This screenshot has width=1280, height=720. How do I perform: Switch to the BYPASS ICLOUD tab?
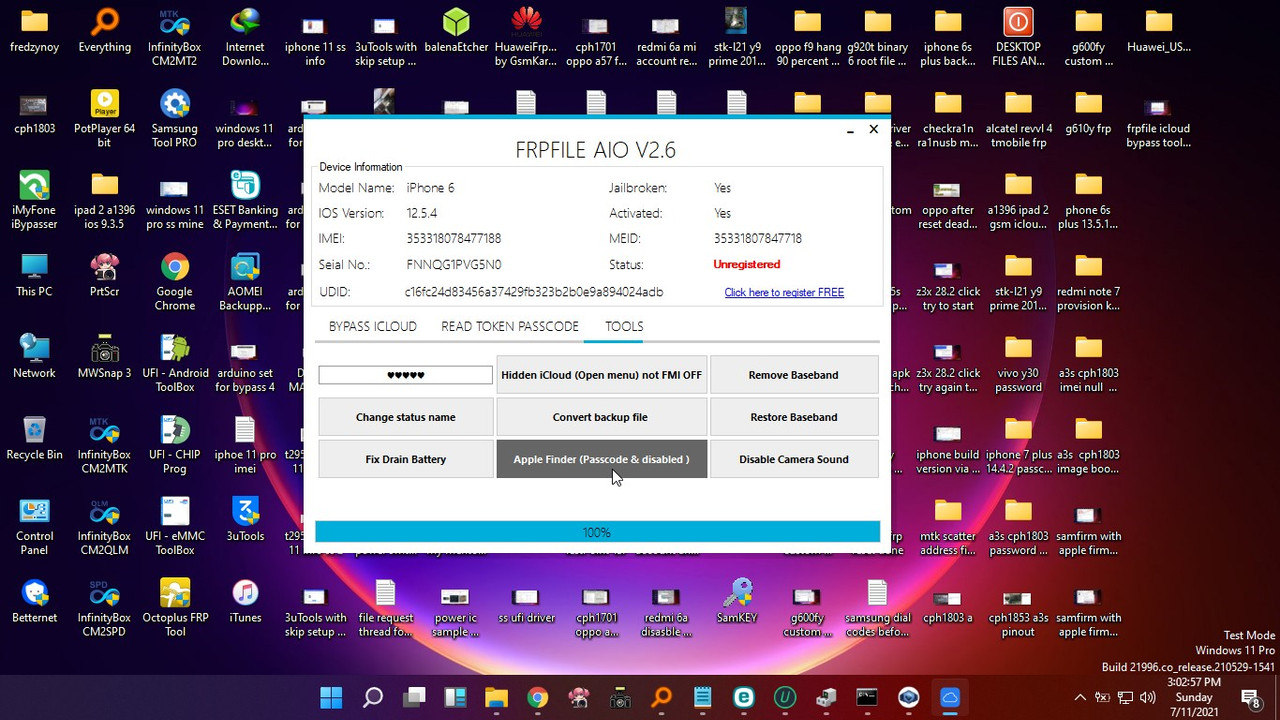[372, 326]
